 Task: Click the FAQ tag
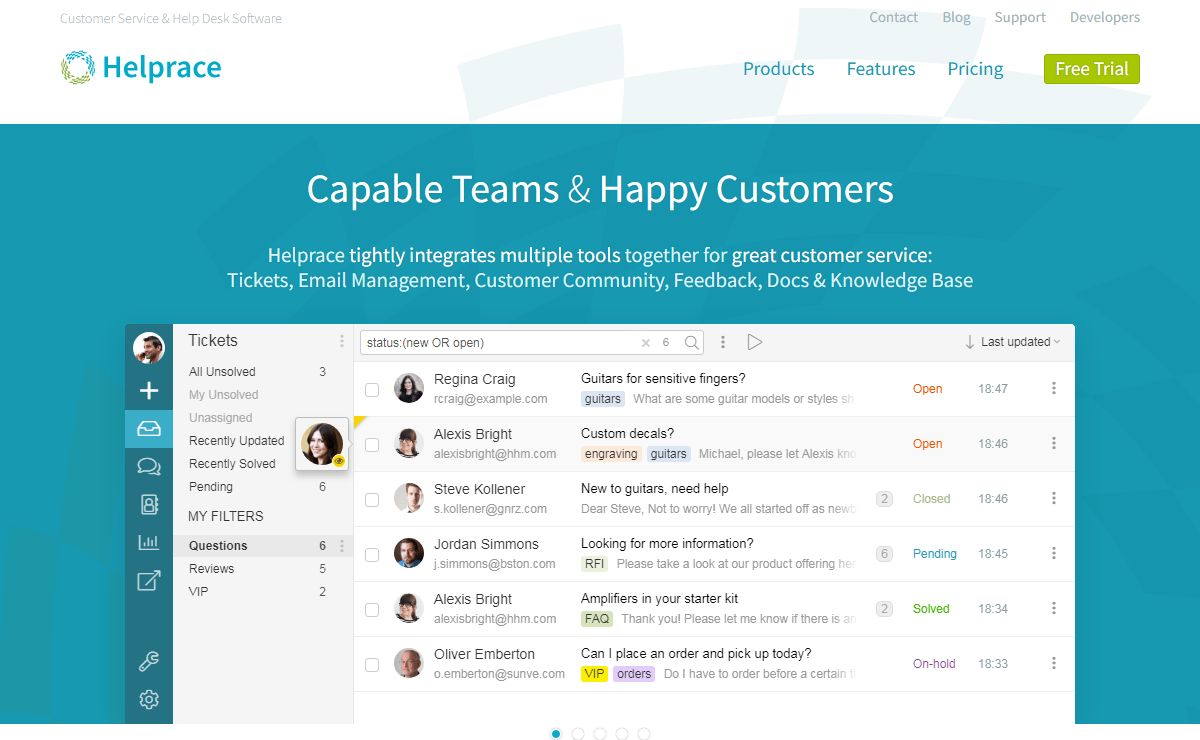tap(597, 619)
